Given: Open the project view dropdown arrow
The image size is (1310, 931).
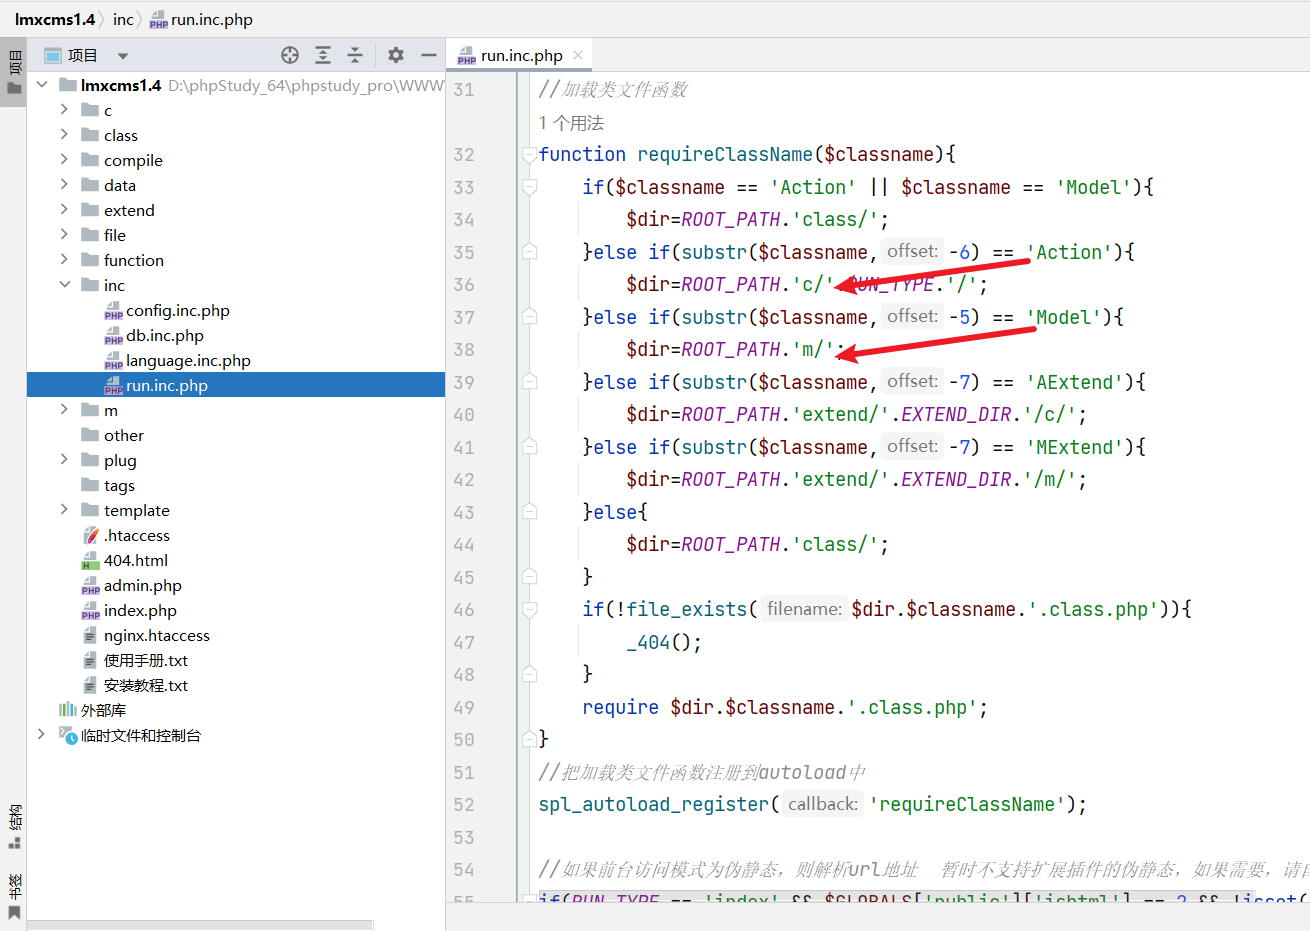Looking at the screenshot, I should [x=122, y=56].
